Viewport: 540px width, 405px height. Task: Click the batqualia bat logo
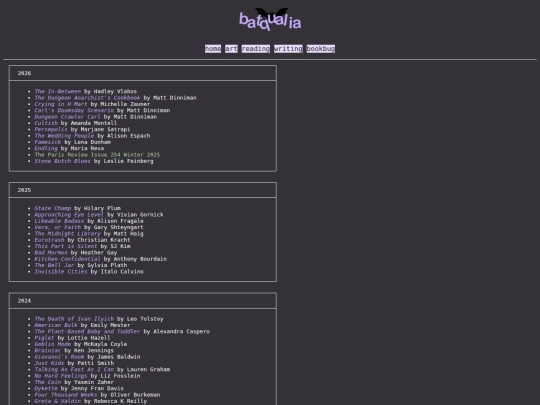[270, 19]
